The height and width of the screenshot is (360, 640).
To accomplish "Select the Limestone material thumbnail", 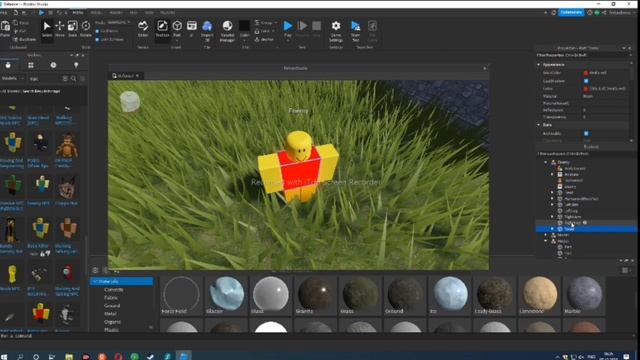I will click(540, 295).
